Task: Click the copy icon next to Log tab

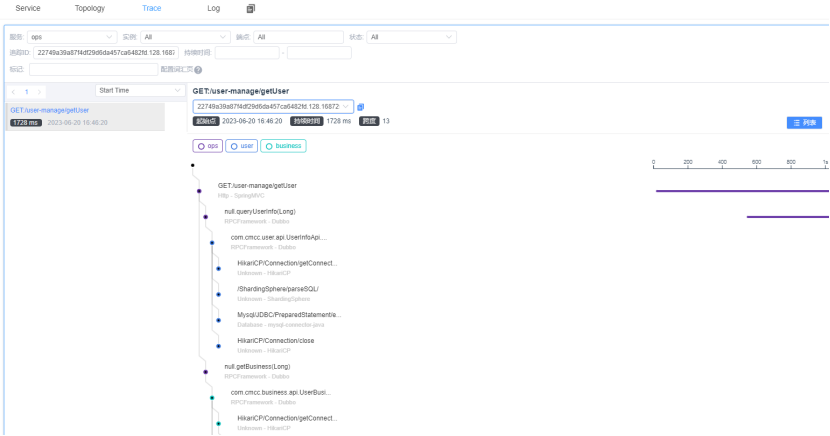Action: click(x=251, y=8)
